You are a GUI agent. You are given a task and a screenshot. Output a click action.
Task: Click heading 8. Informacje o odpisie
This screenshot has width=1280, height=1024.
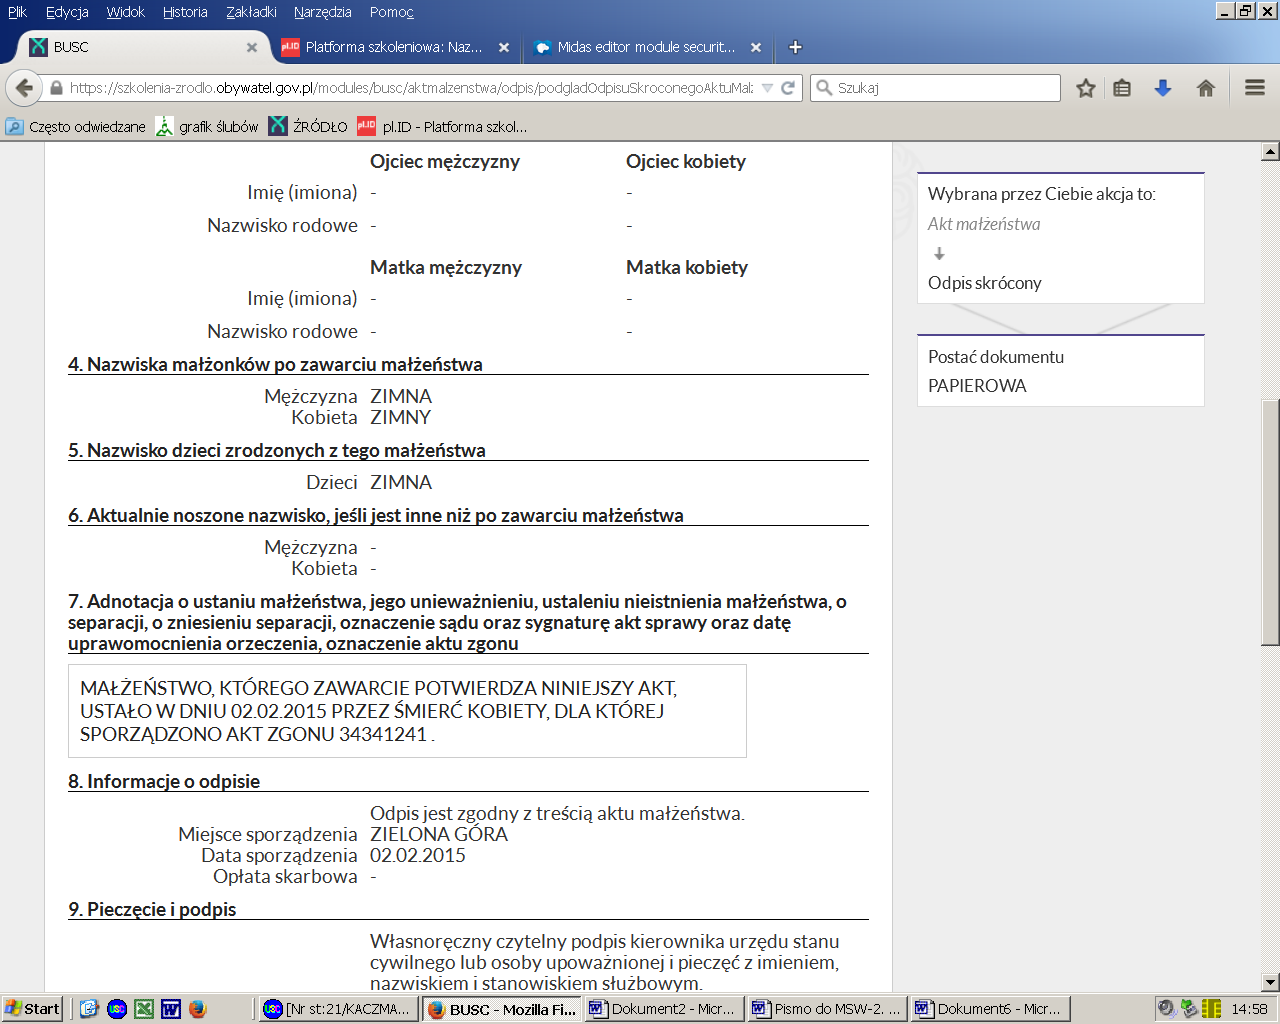click(164, 781)
